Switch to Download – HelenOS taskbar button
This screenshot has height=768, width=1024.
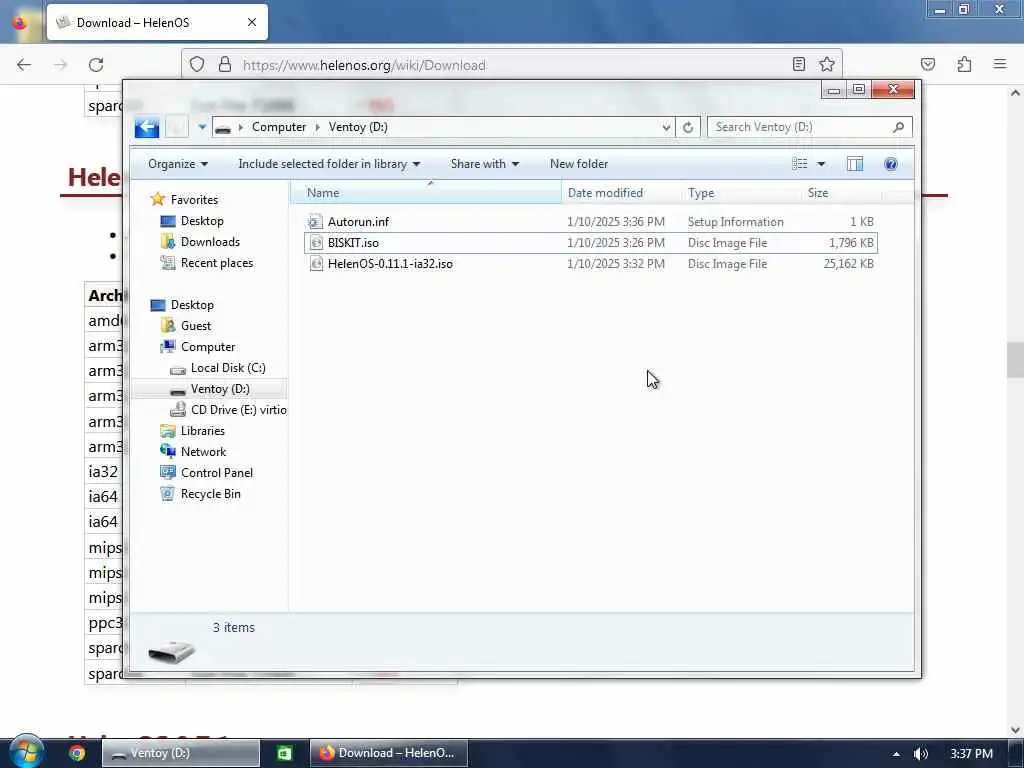[389, 753]
